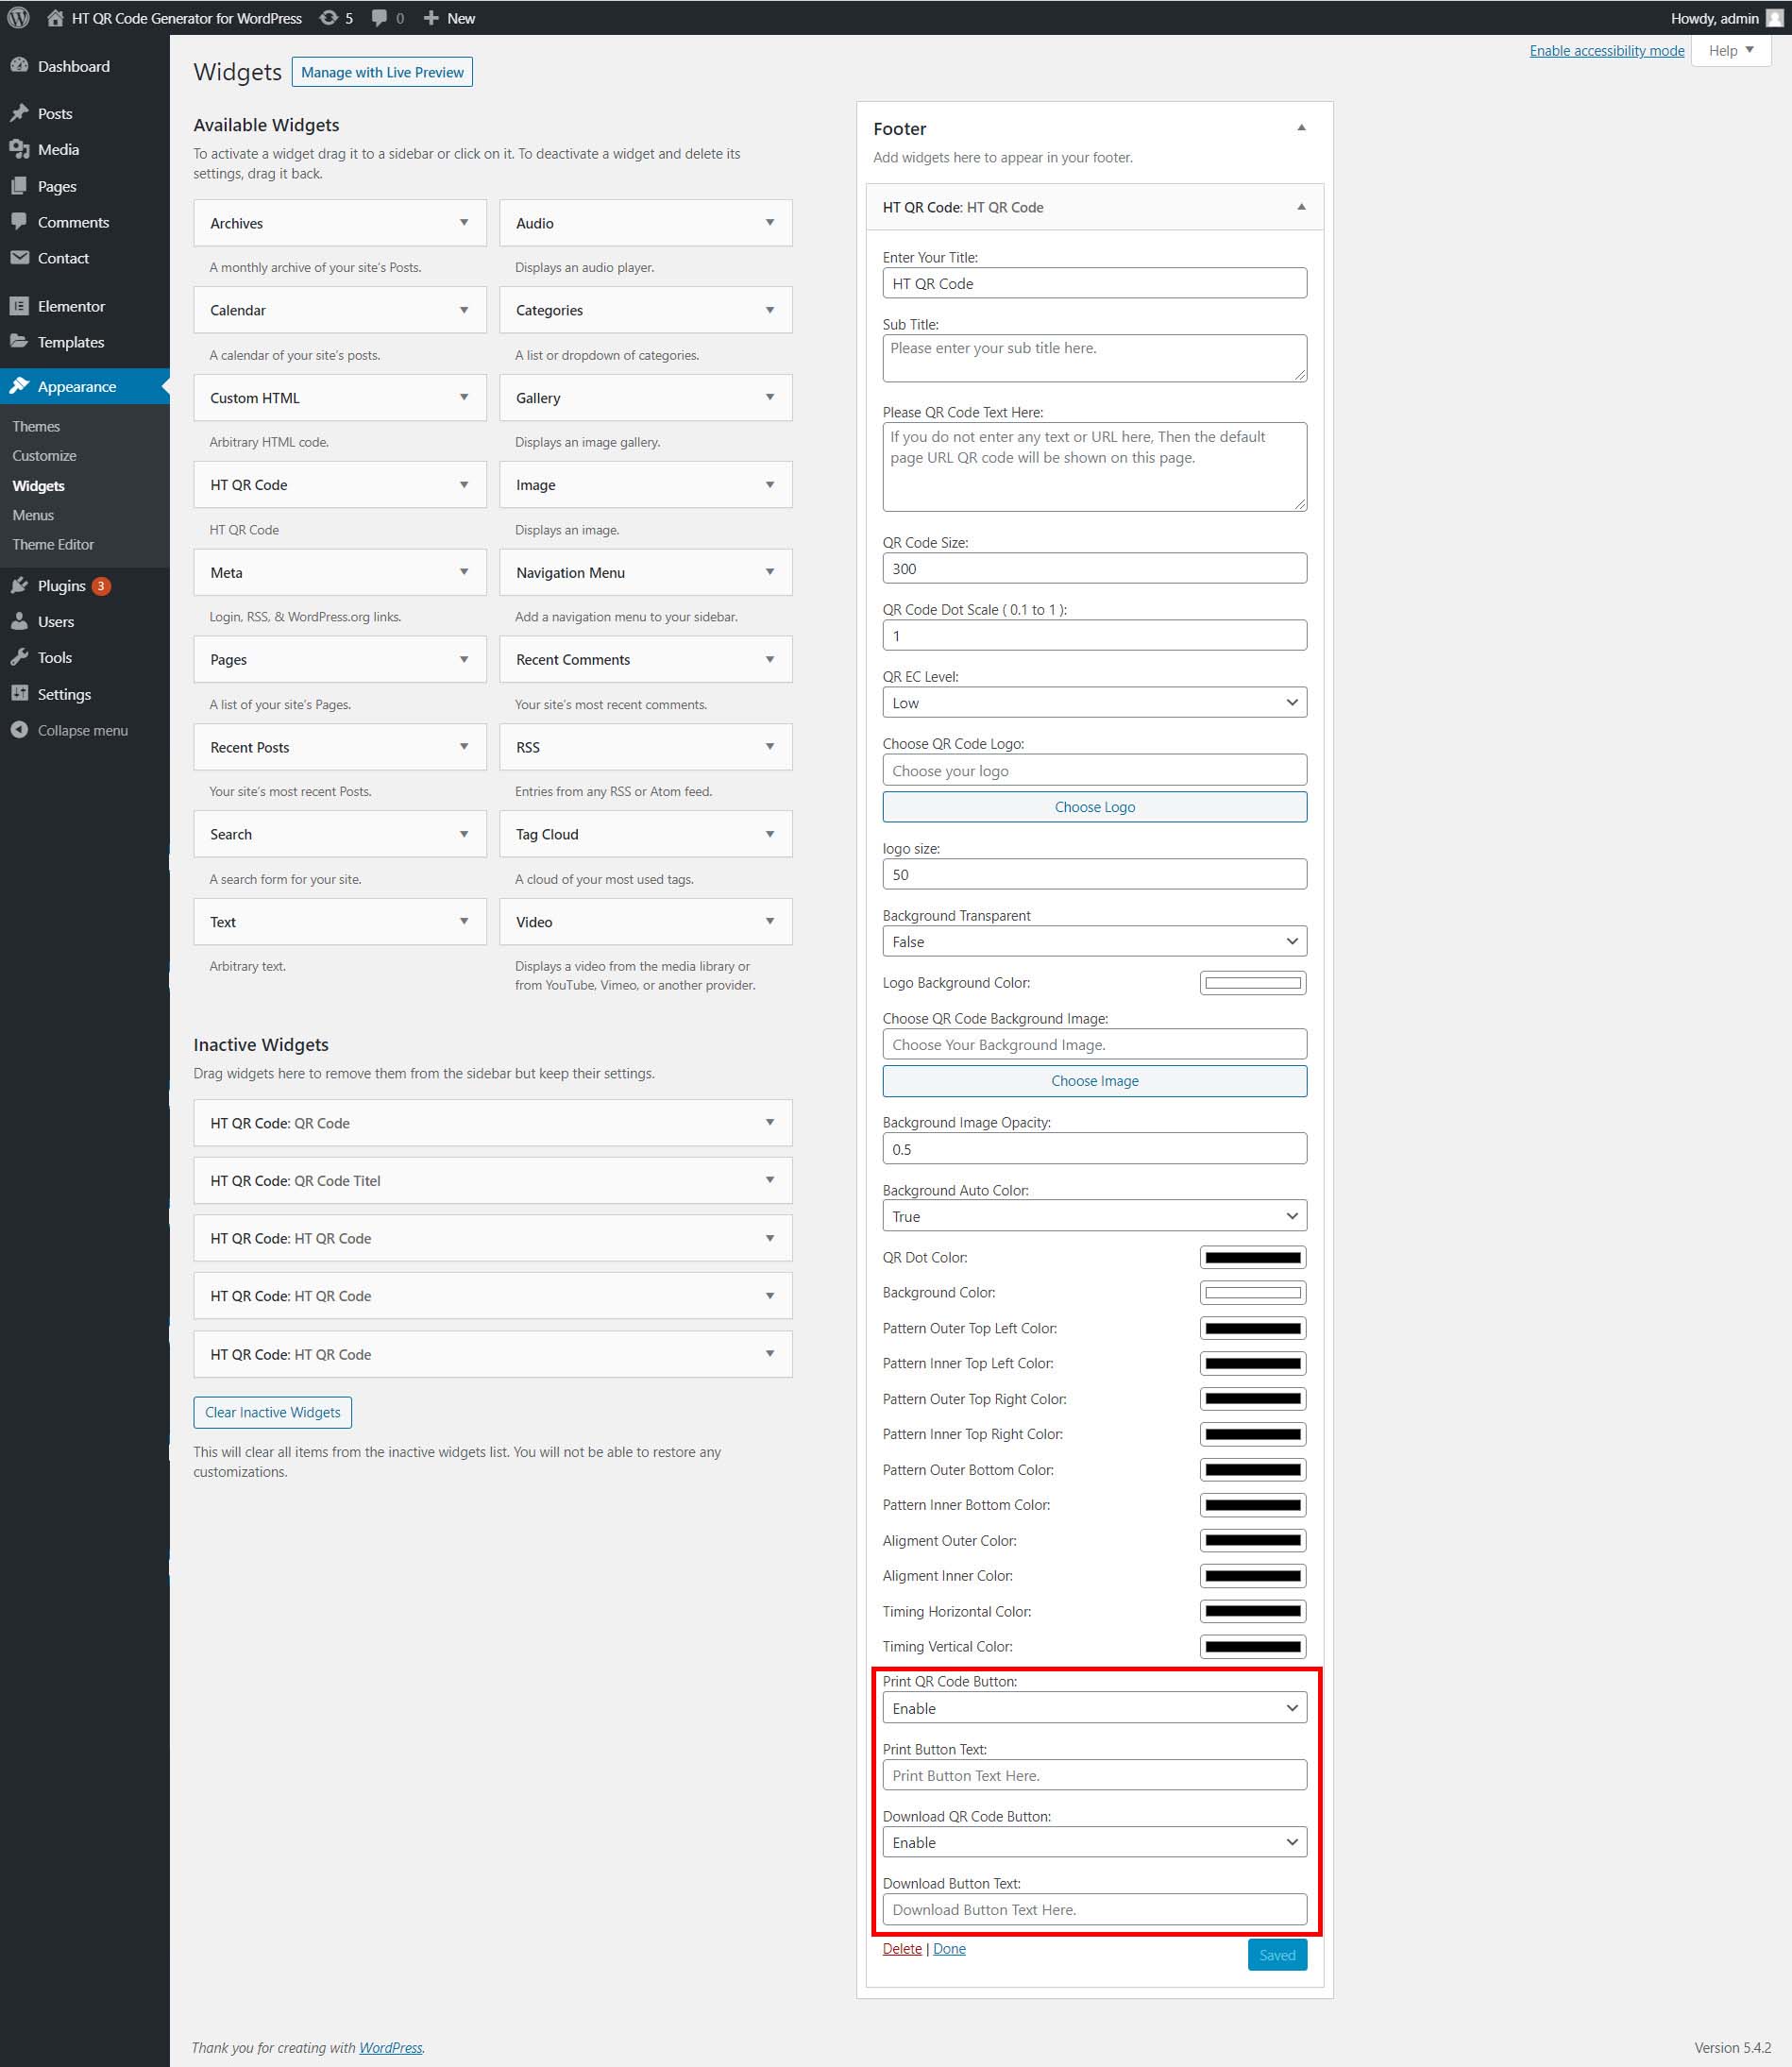Pick the Logo Background Color swatch
Viewport: 1792px width, 2067px height.
point(1252,983)
